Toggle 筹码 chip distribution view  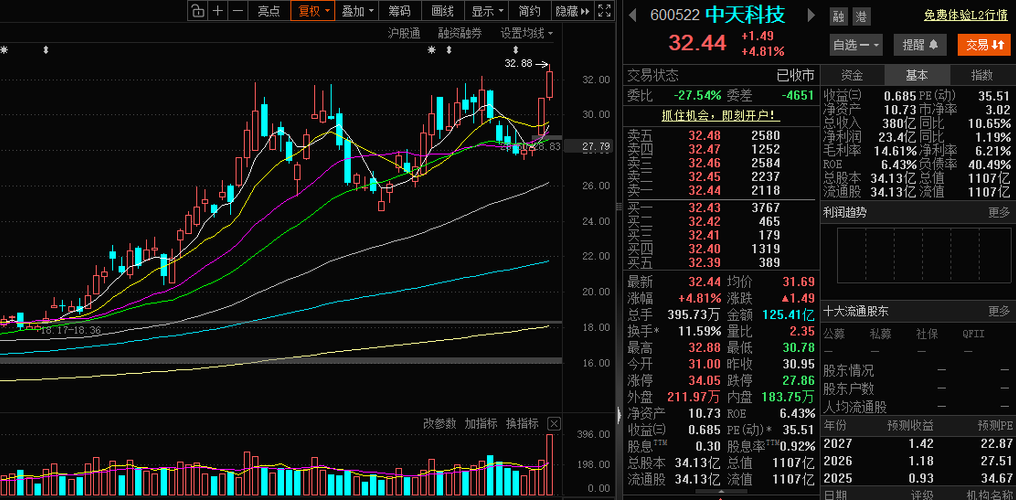pos(400,10)
